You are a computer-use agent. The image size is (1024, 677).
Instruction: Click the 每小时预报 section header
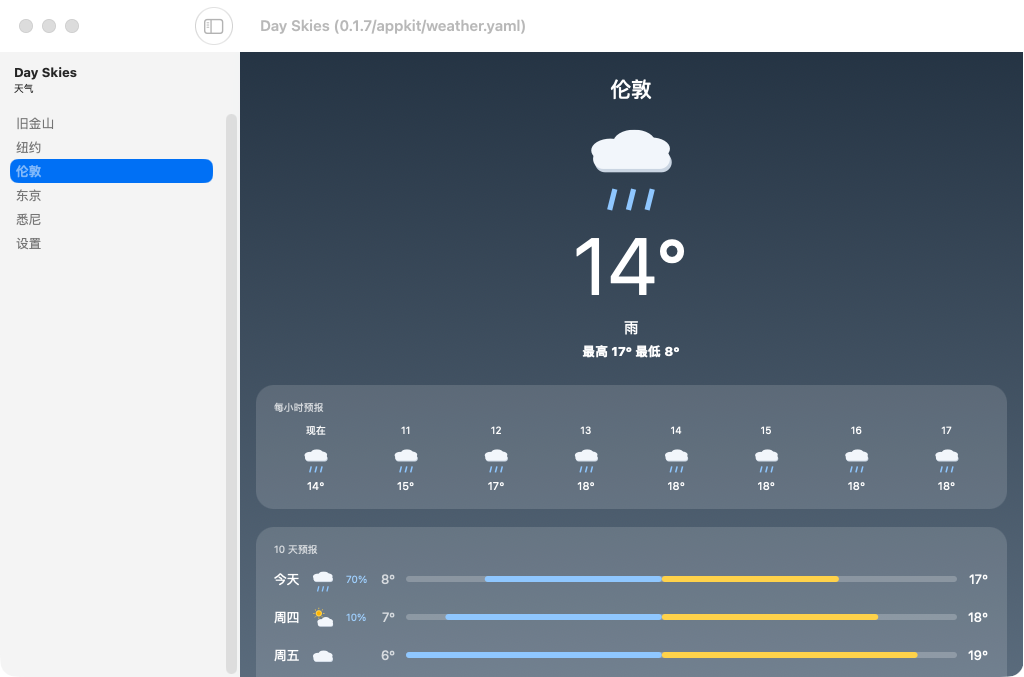point(298,407)
